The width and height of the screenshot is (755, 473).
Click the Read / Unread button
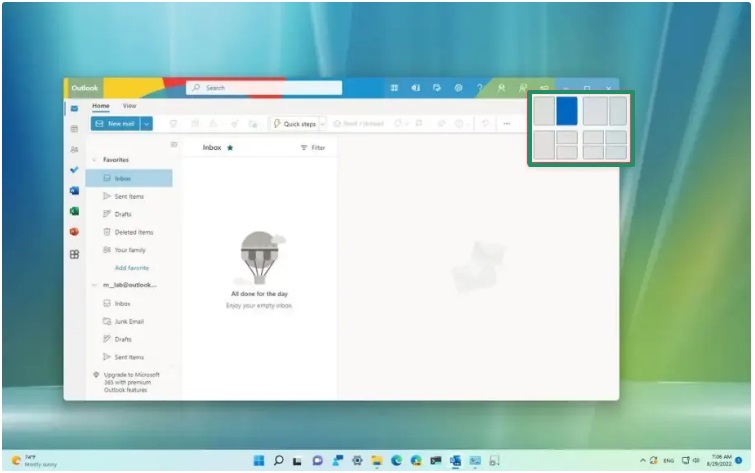tap(359, 124)
